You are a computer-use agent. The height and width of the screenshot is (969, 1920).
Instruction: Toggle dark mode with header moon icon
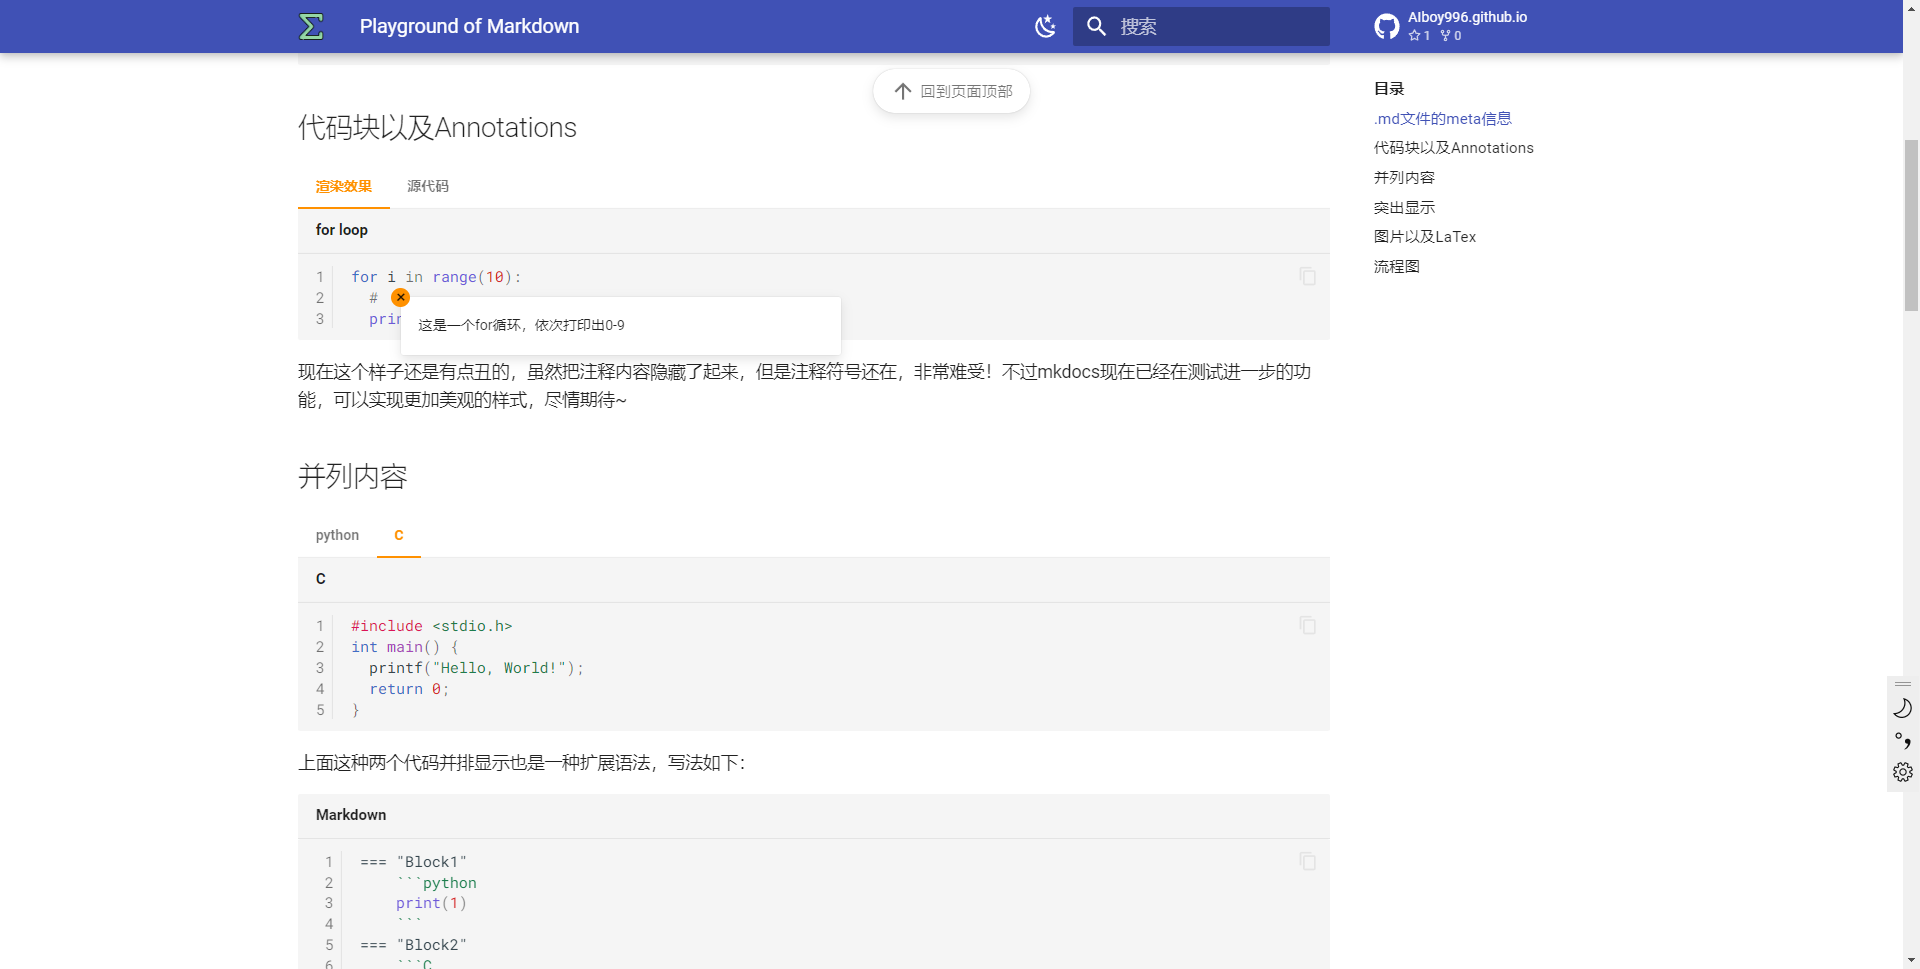1045,26
